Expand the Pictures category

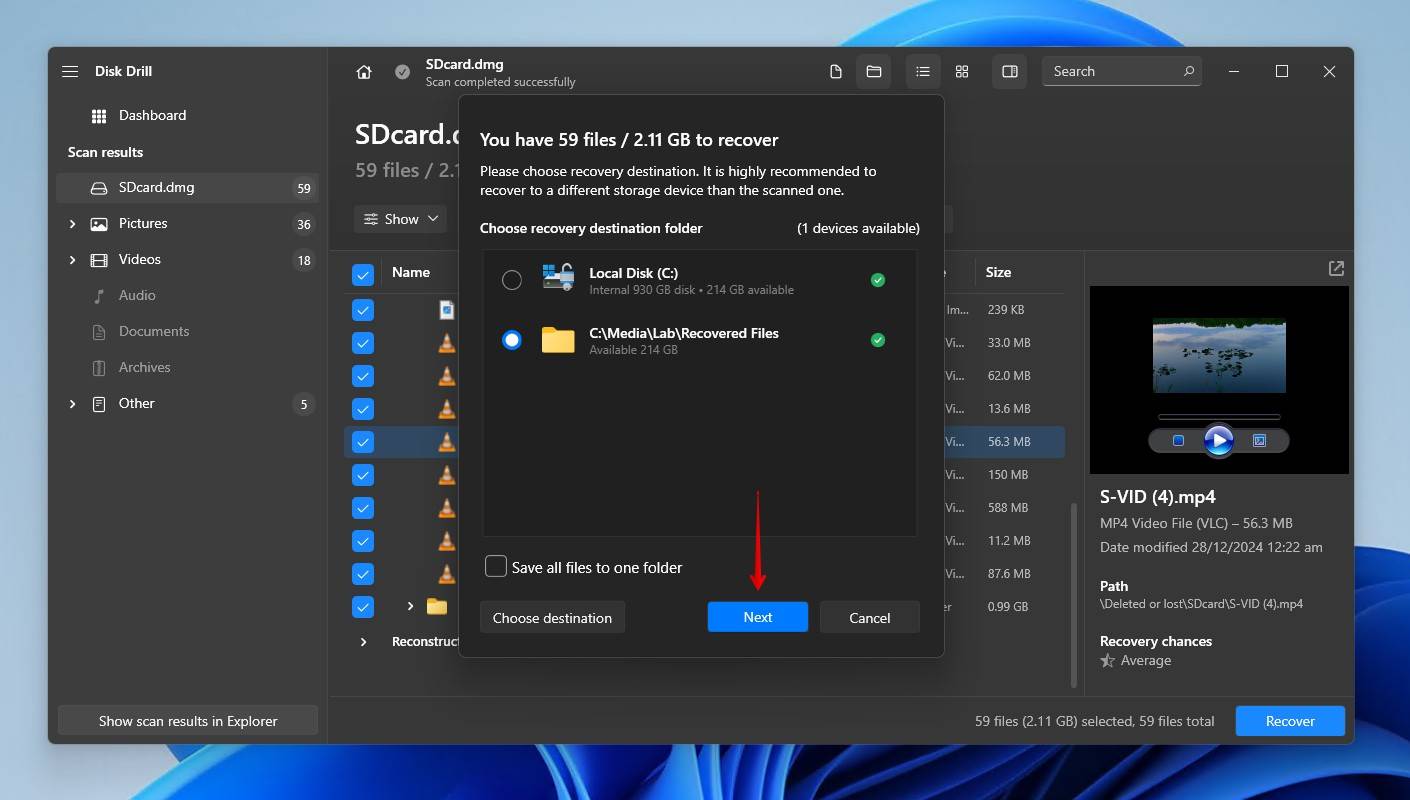(x=72, y=224)
